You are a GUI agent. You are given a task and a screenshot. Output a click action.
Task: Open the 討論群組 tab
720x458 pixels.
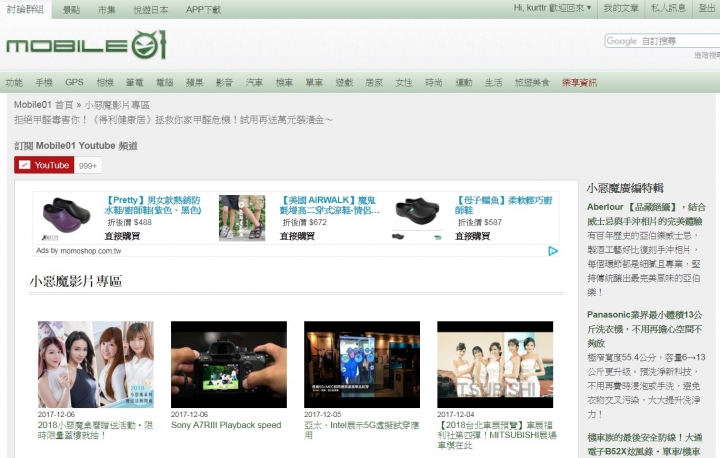[25, 9]
